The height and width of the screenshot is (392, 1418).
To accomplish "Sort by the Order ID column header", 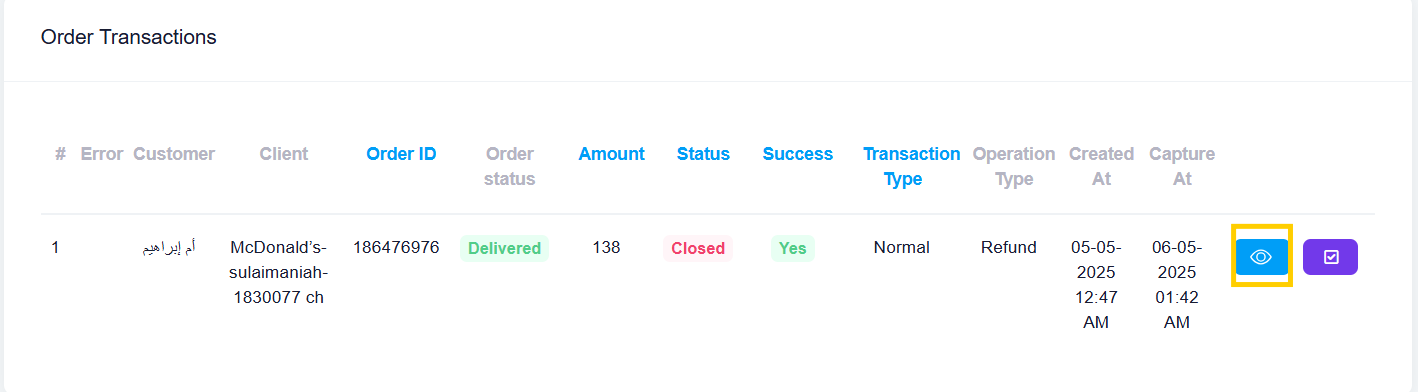I will pos(401,154).
